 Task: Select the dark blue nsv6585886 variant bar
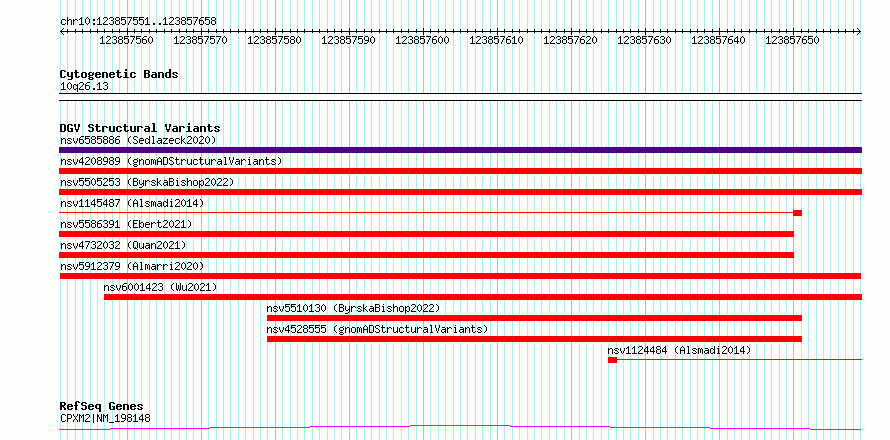pos(460,150)
